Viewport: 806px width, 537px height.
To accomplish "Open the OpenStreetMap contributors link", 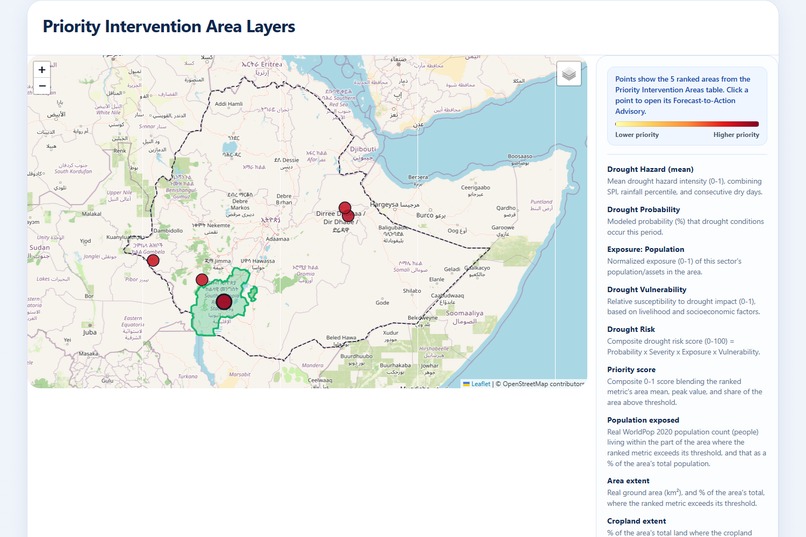I will click(x=542, y=384).
